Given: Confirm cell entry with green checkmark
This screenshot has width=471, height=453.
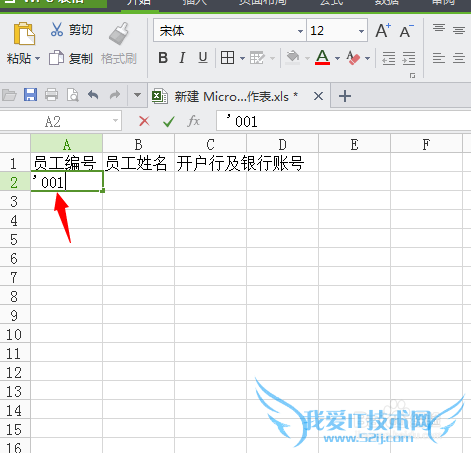Looking at the screenshot, I should pos(169,121).
